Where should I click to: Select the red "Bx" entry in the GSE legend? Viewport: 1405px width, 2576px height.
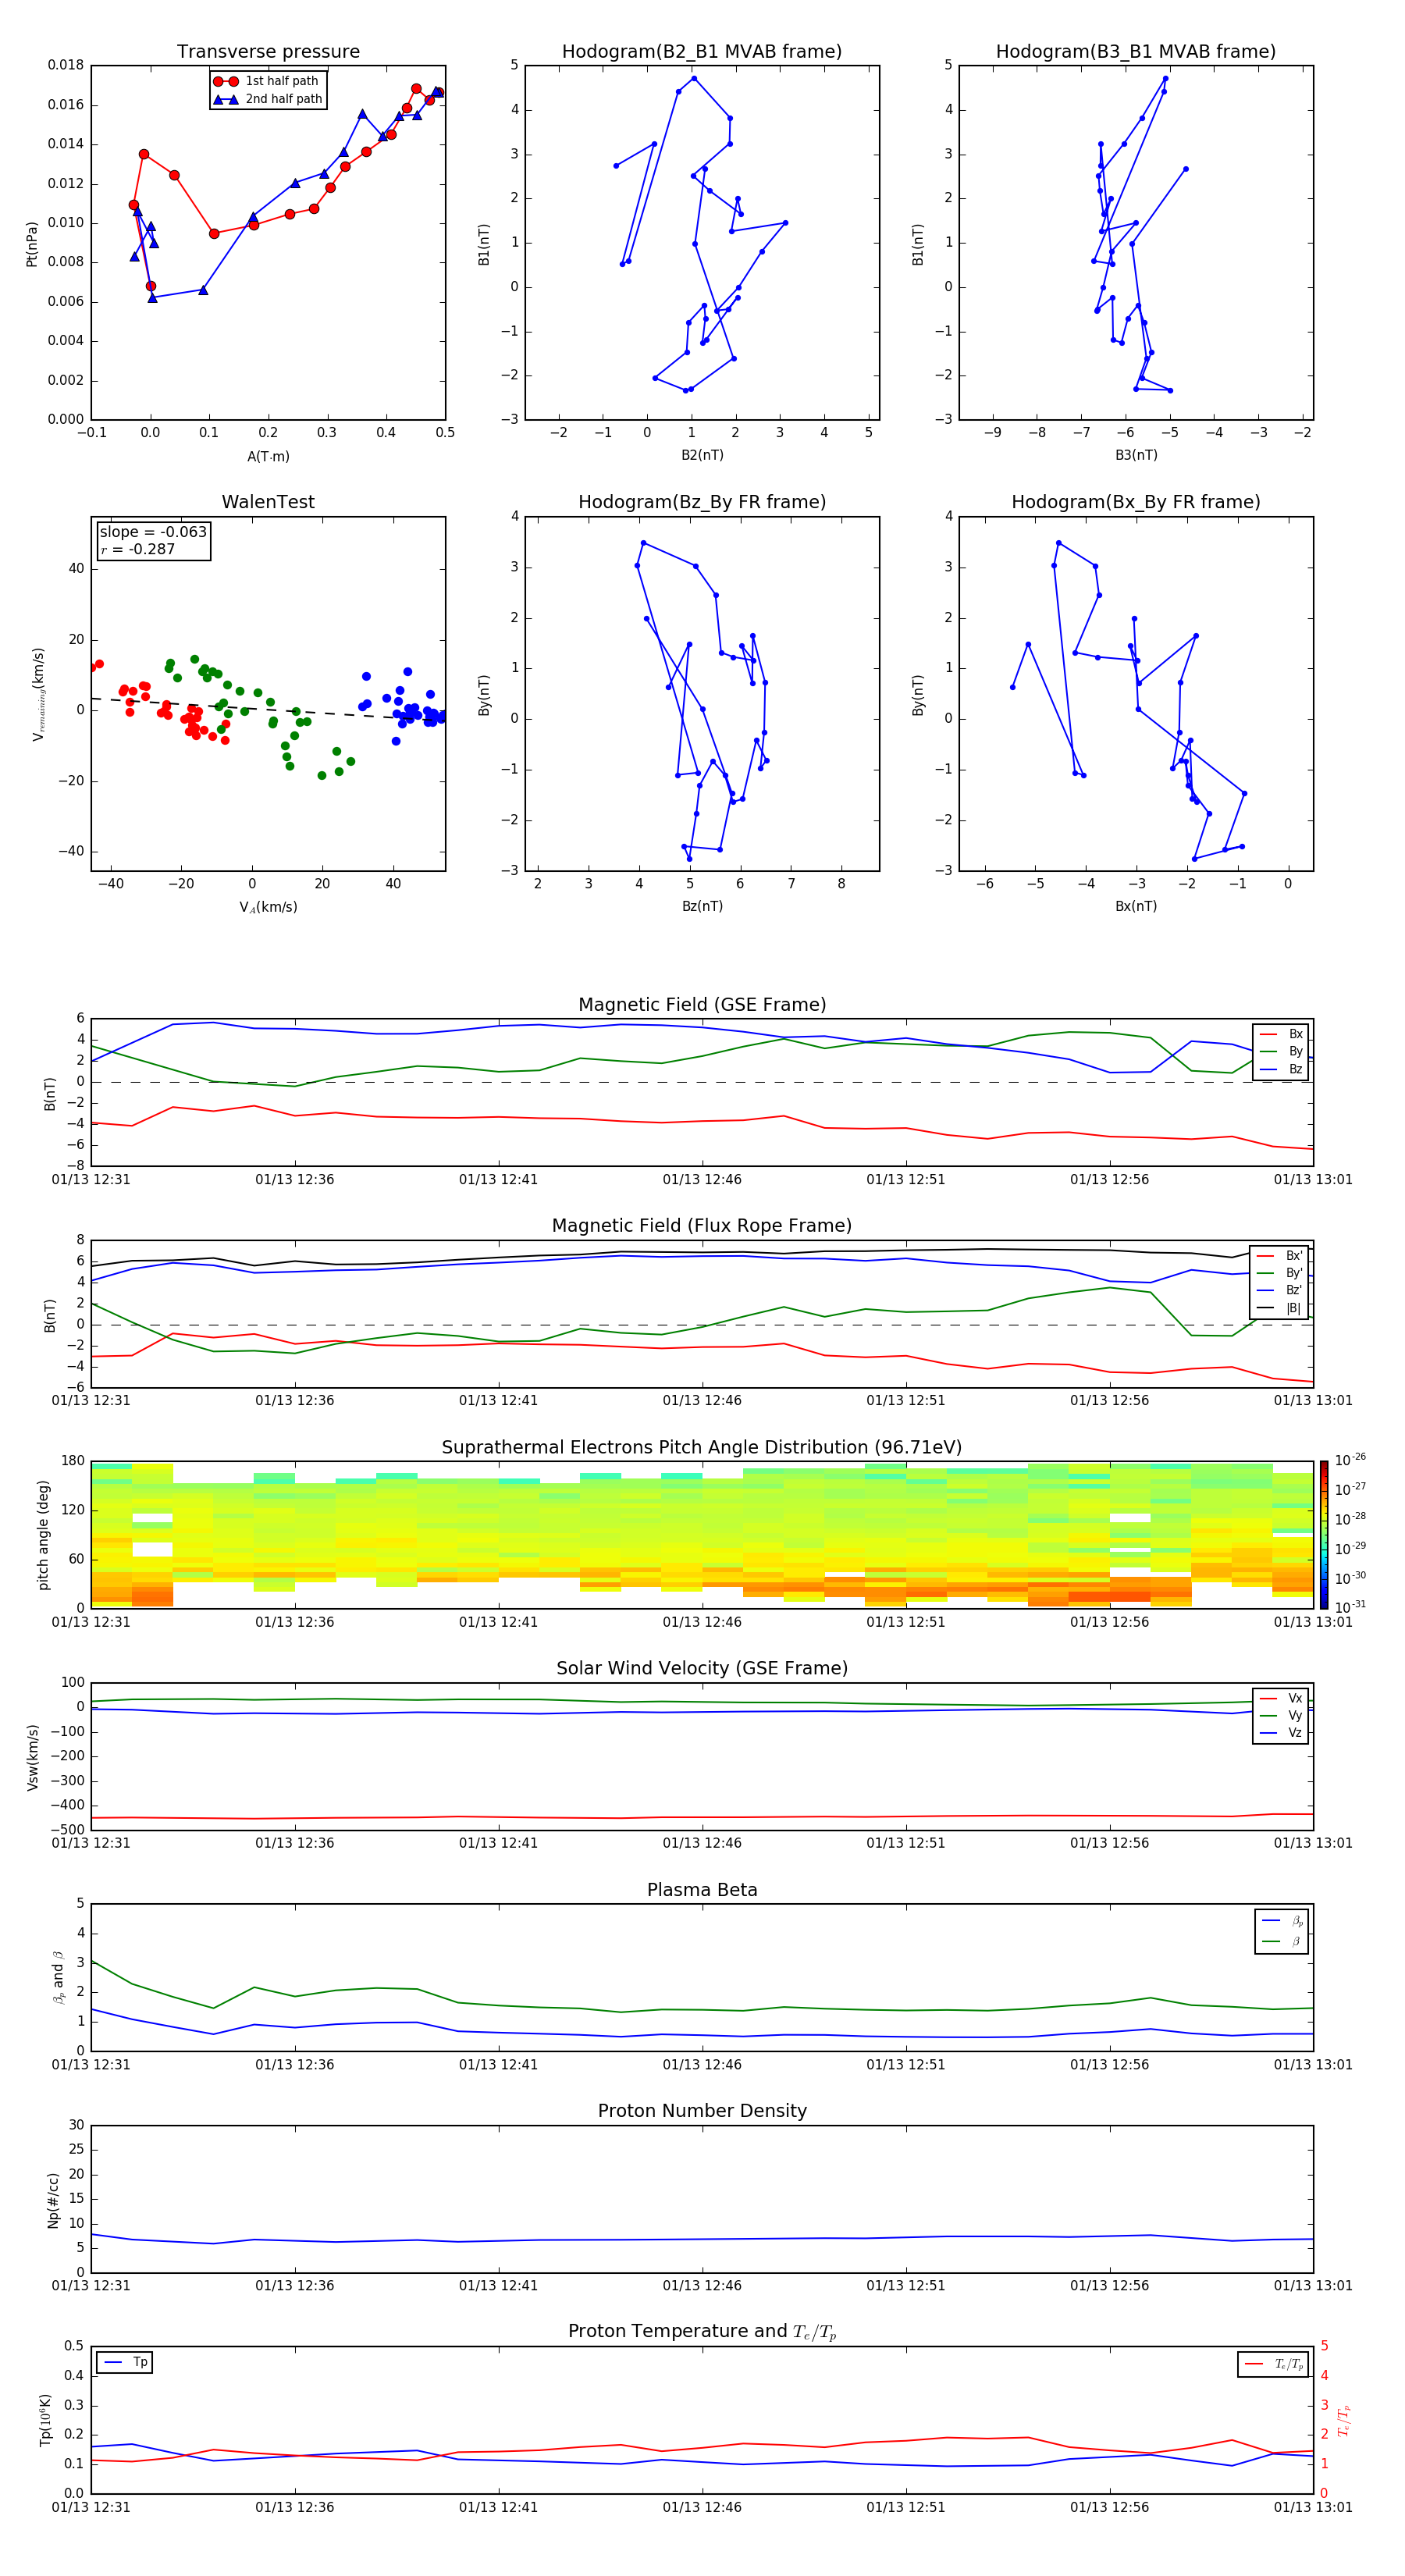pyautogui.click(x=1281, y=1034)
